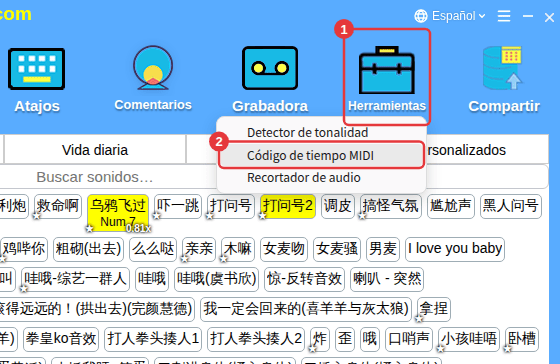
Task: Play the 调皮 sound button
Action: click(338, 206)
